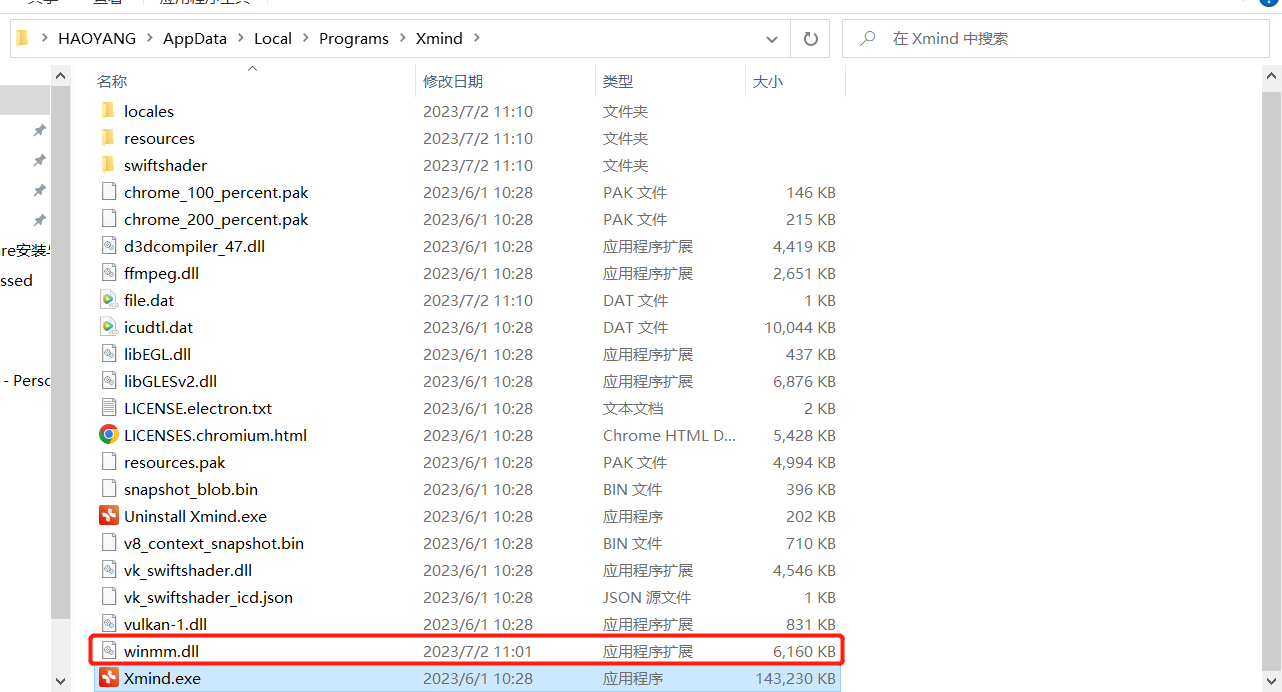This screenshot has height=692, width=1282.
Task: Expand the chevron after HAOYANG in path
Action: tap(149, 39)
